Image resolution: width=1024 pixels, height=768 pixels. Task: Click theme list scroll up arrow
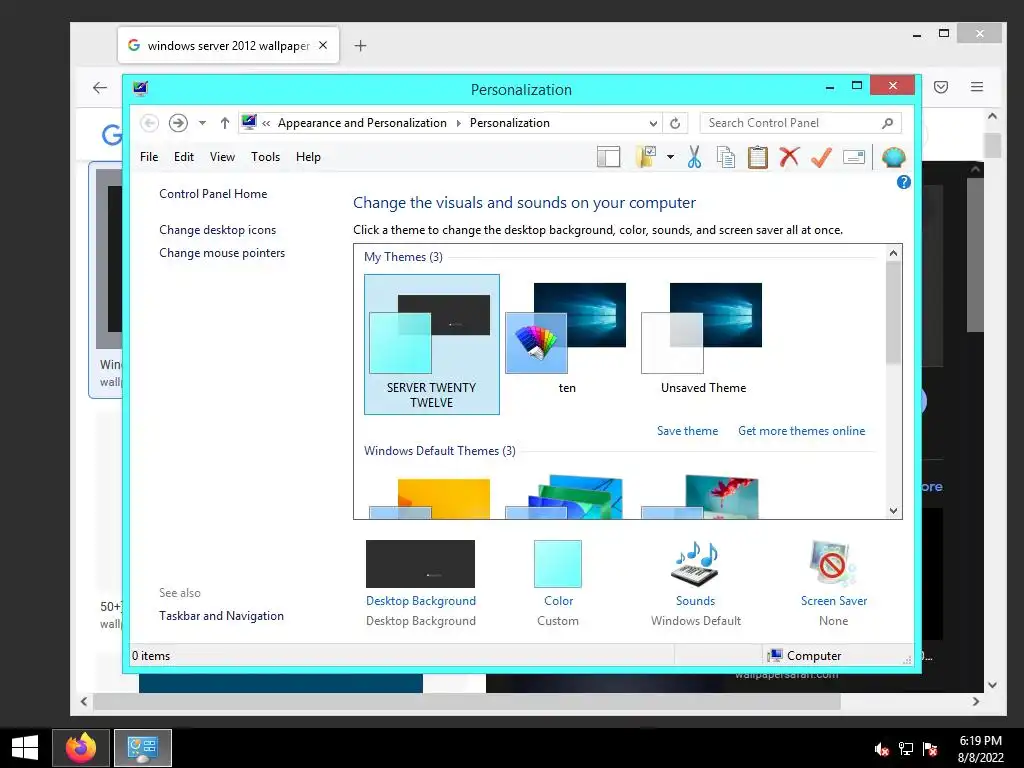point(893,253)
